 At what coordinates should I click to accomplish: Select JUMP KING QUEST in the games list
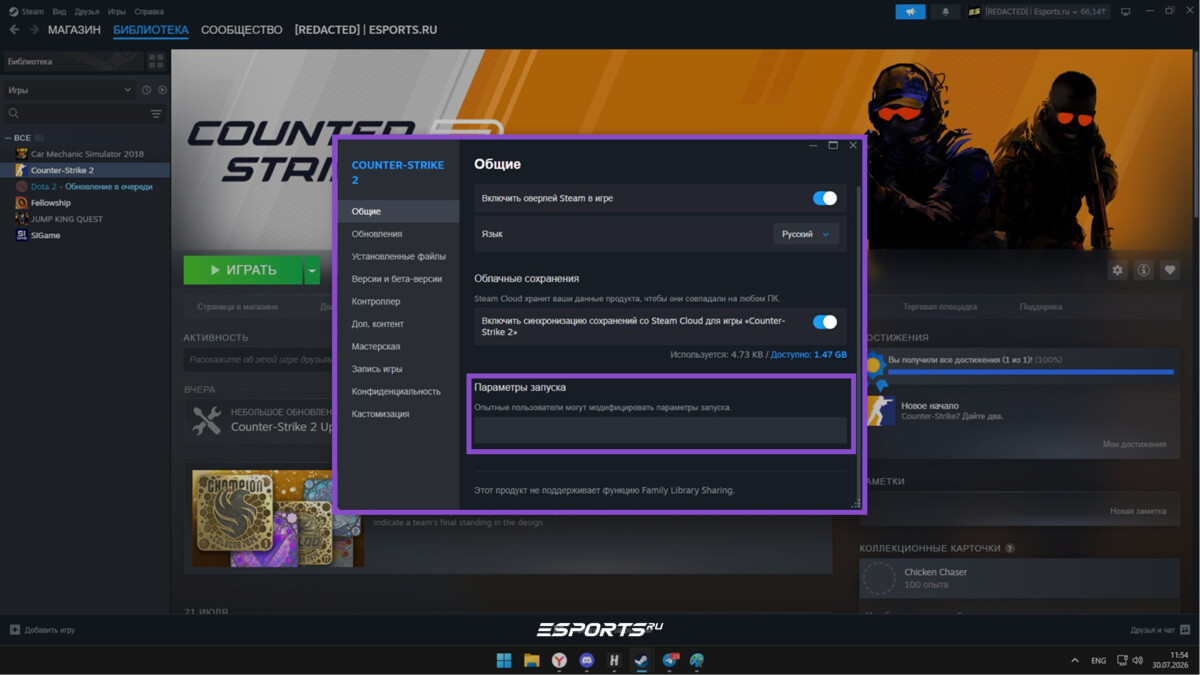click(66, 219)
